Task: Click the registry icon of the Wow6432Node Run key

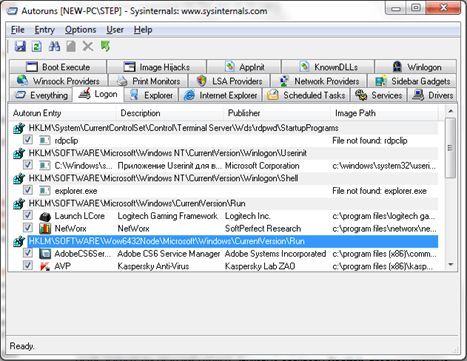Action: coord(19,241)
